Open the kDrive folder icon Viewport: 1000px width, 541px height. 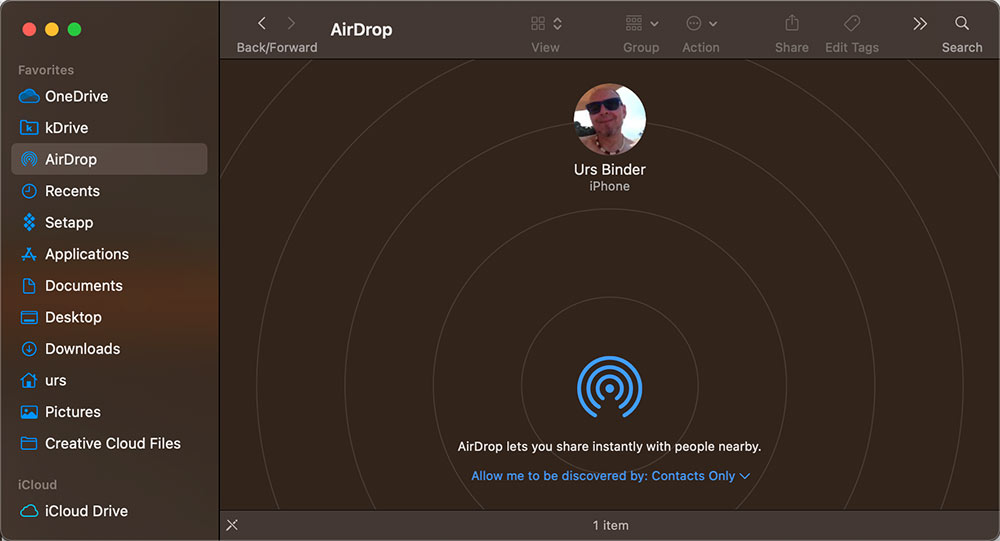pyautogui.click(x=29, y=128)
